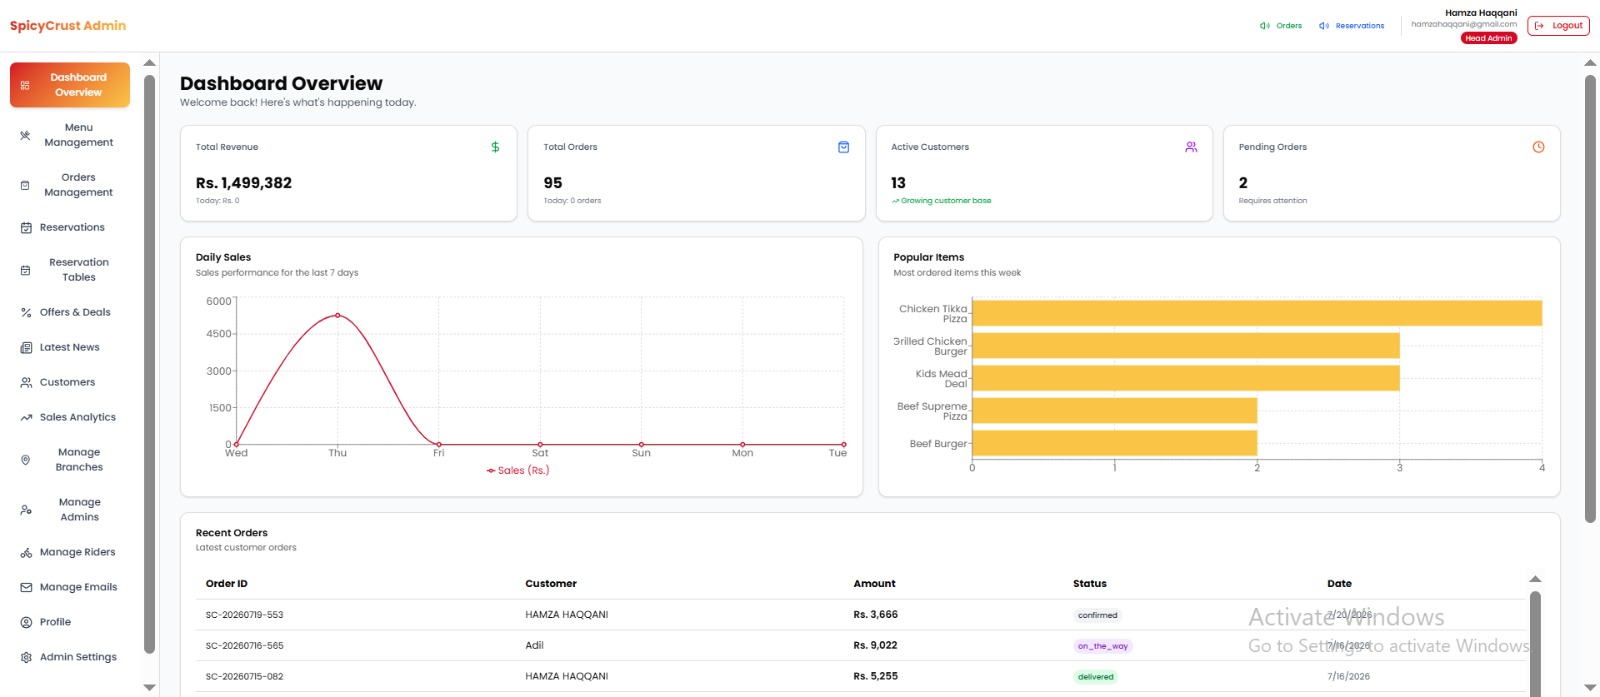Screen dimensions: 1600x697
Task: Click the confirmed status badge
Action: click(1097, 615)
